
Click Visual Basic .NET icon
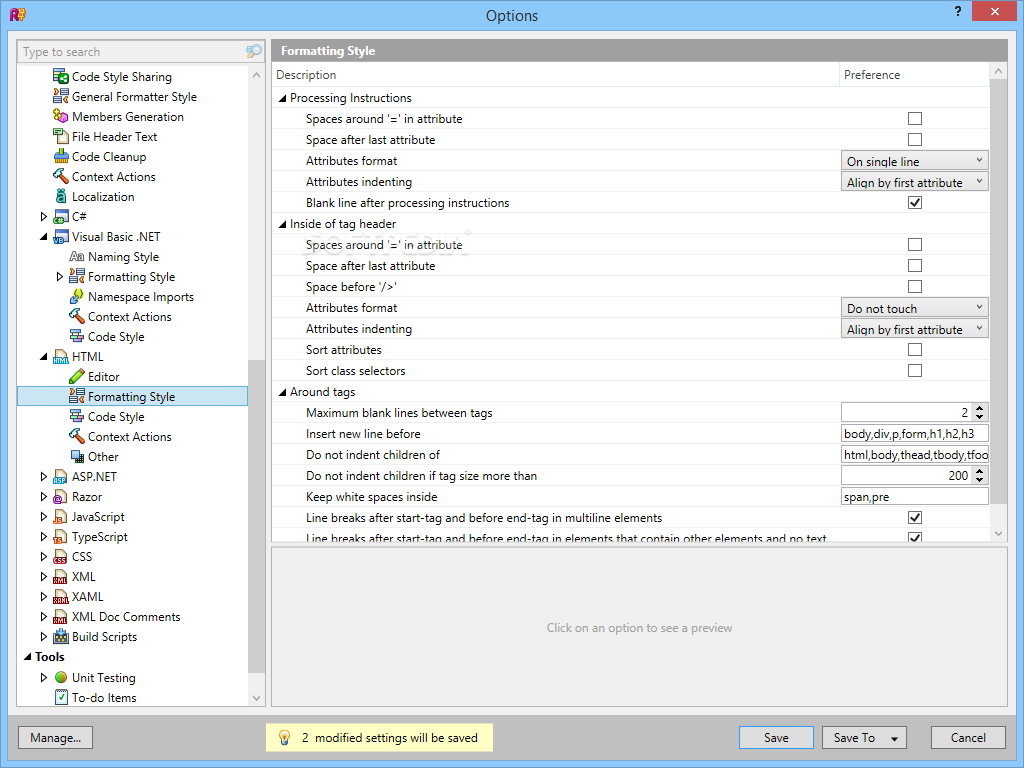pos(61,237)
